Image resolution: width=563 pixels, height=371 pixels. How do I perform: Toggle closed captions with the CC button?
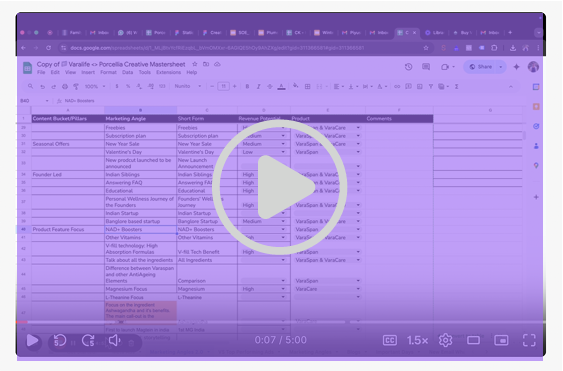(390, 340)
